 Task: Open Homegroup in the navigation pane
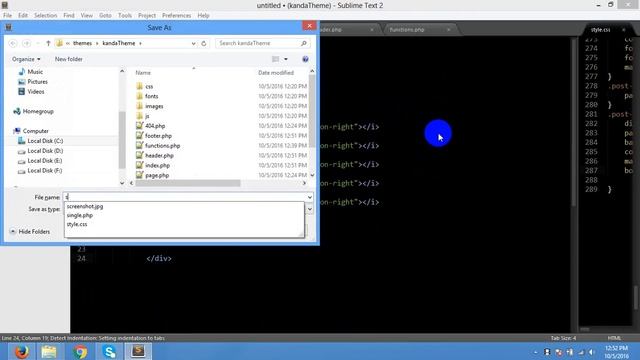[38, 111]
